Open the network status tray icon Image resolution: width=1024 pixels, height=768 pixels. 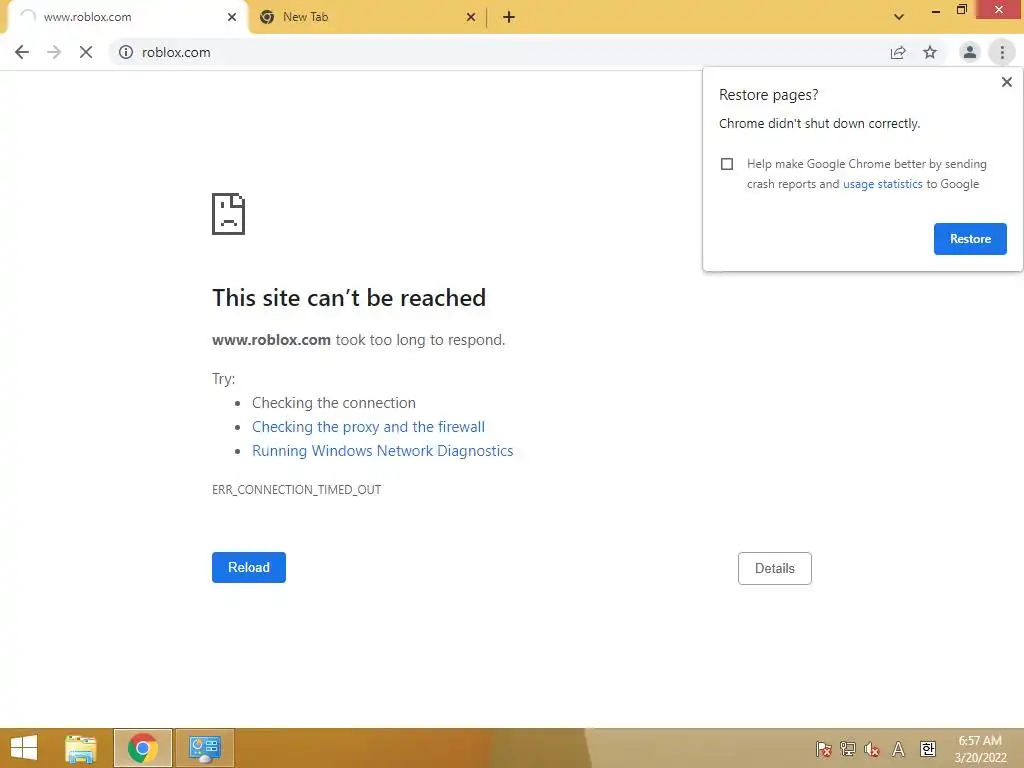pyautogui.click(x=848, y=749)
